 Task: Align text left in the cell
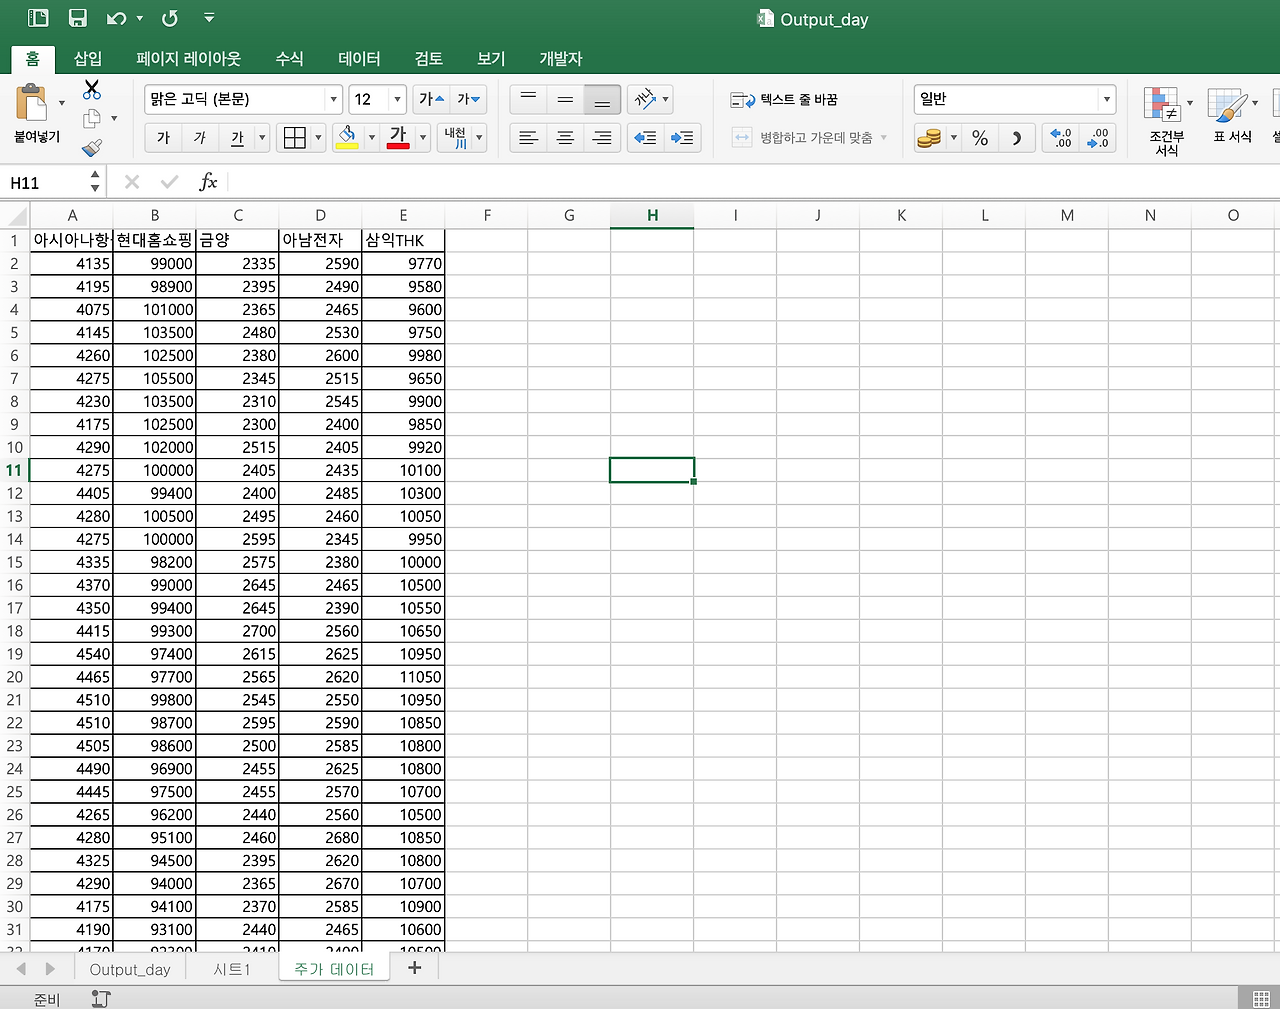(x=528, y=138)
